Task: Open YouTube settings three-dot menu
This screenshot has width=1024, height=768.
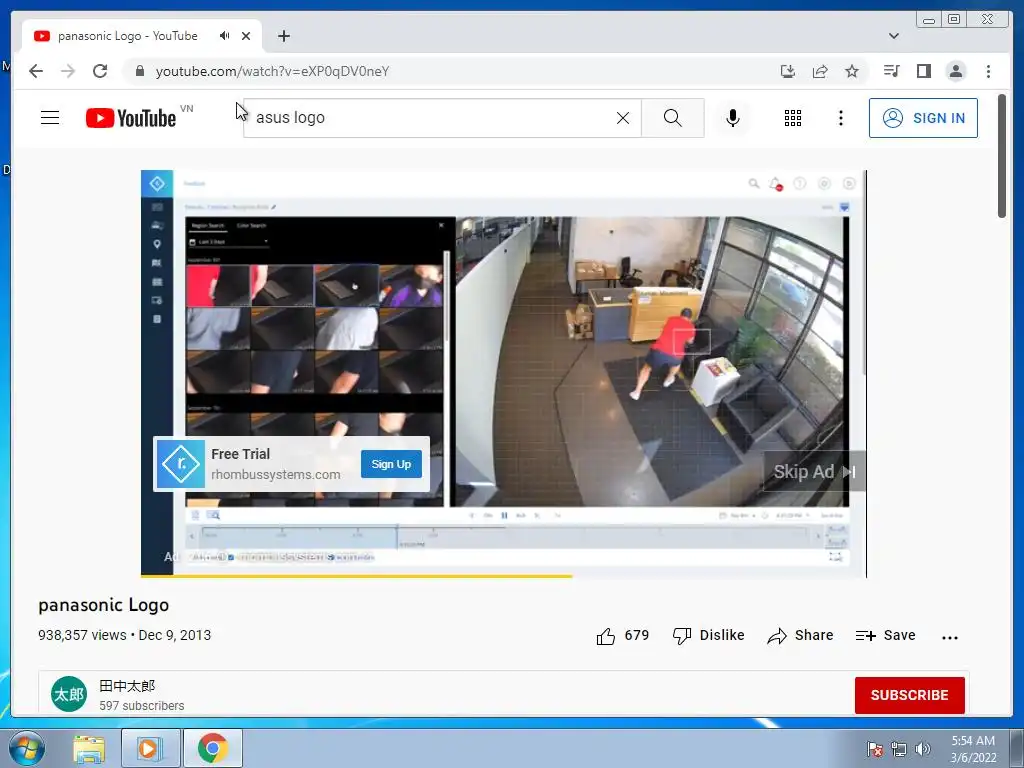Action: coord(840,118)
